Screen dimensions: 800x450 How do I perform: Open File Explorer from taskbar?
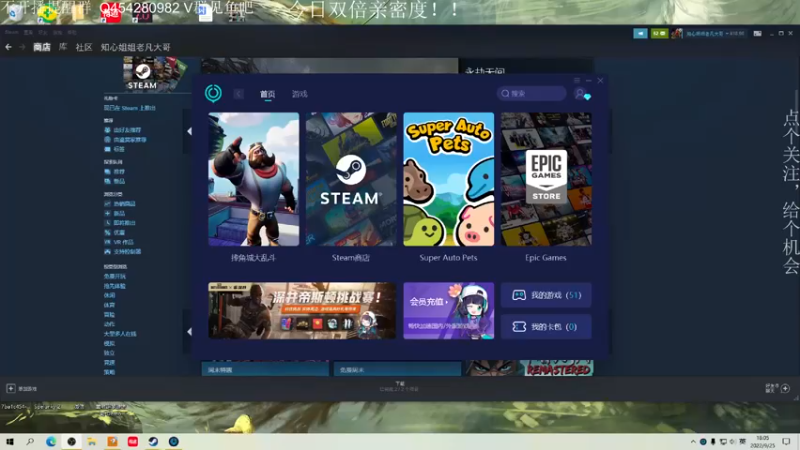[92, 442]
